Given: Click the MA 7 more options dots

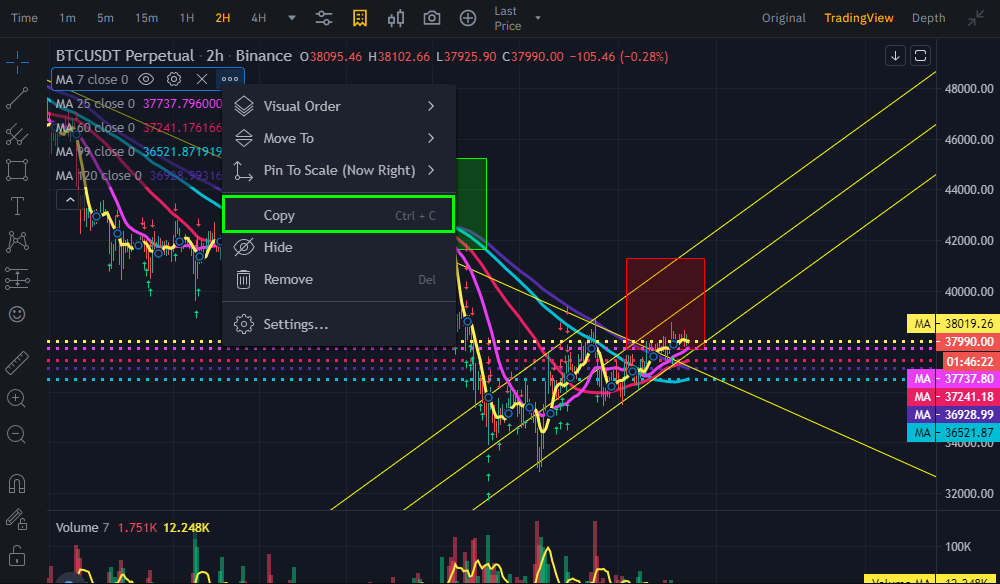Looking at the screenshot, I should click(x=230, y=79).
